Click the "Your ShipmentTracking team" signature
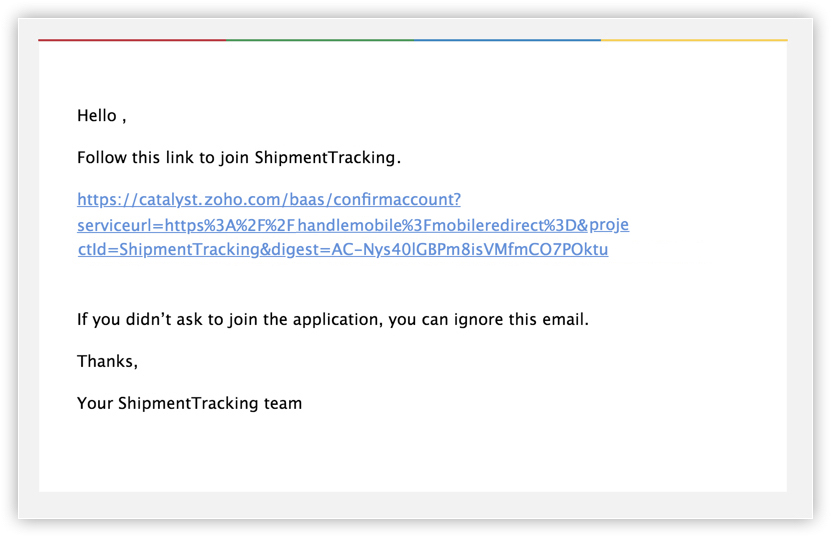Screen dimensions: 831x537 click(189, 404)
